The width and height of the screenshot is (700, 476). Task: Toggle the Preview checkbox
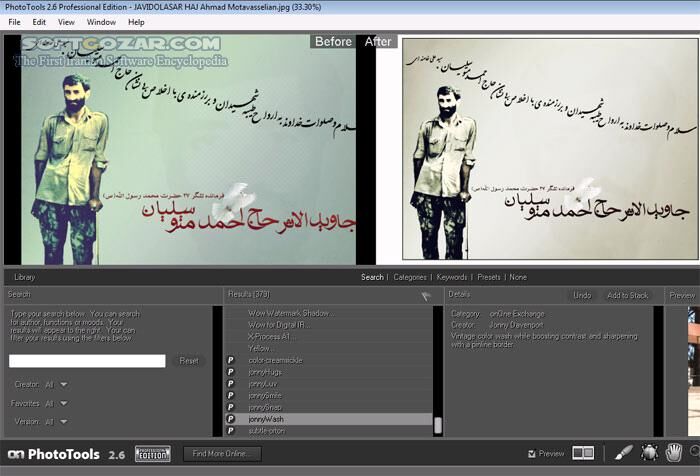(x=530, y=454)
